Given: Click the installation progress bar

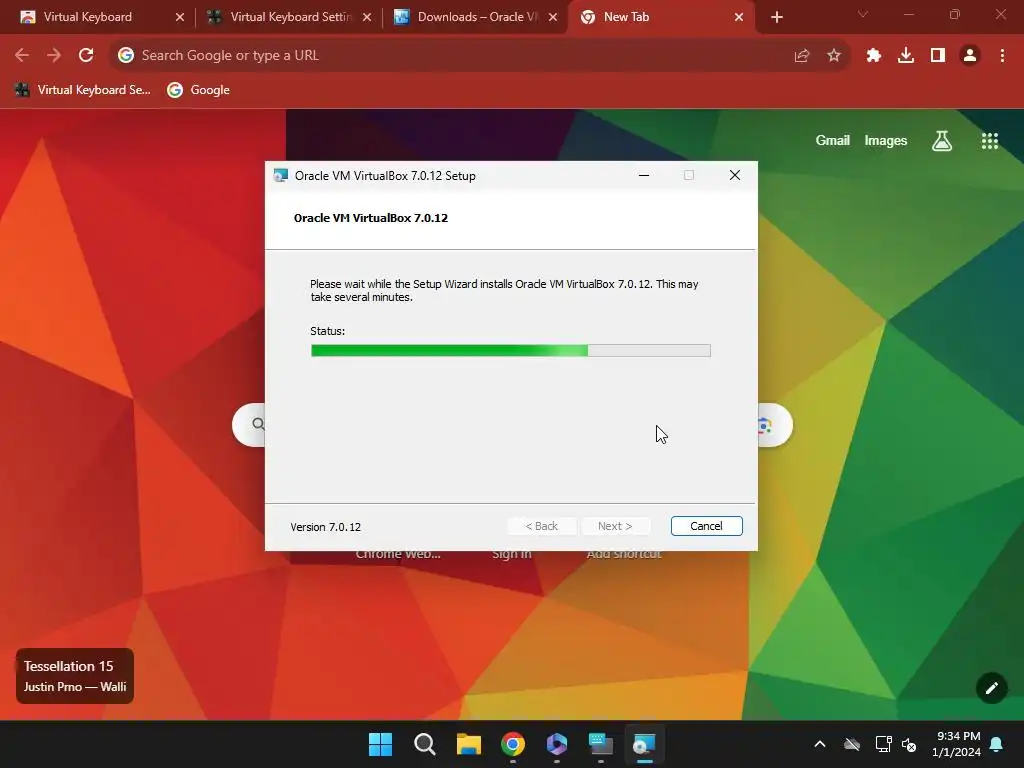Looking at the screenshot, I should [x=511, y=351].
